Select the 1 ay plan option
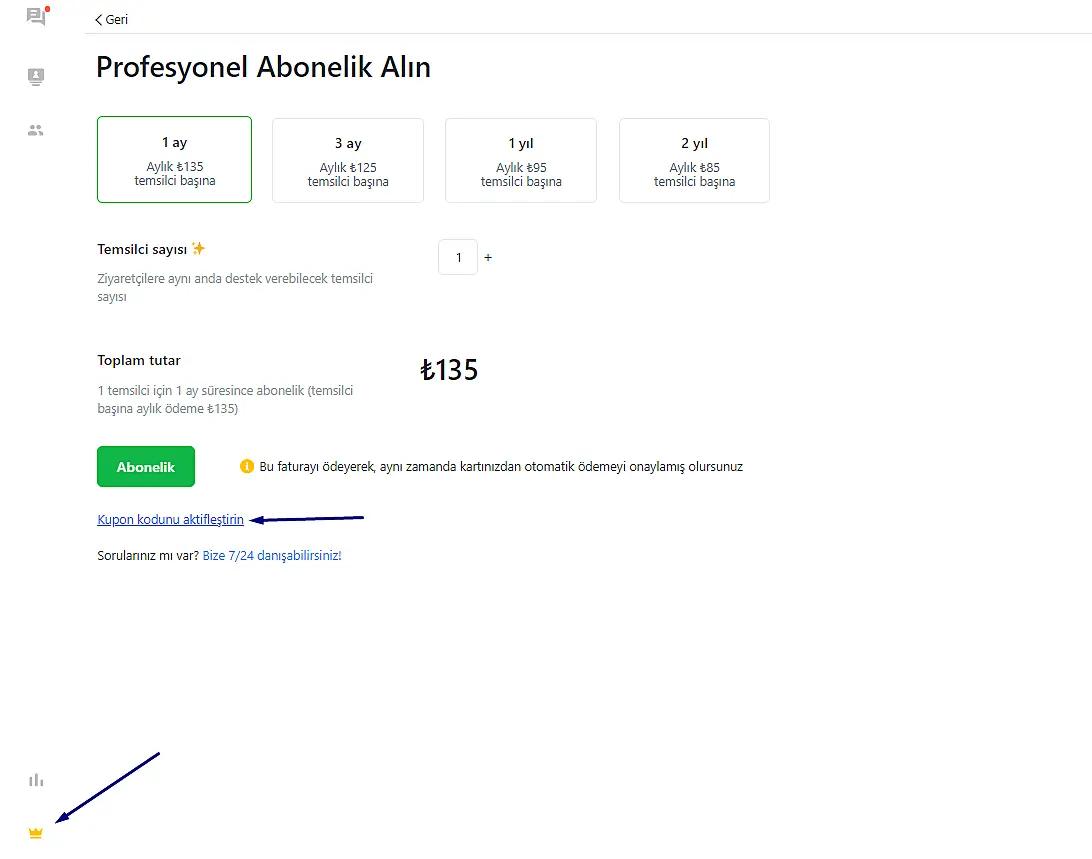The width and height of the screenshot is (1092, 859). pyautogui.click(x=174, y=160)
